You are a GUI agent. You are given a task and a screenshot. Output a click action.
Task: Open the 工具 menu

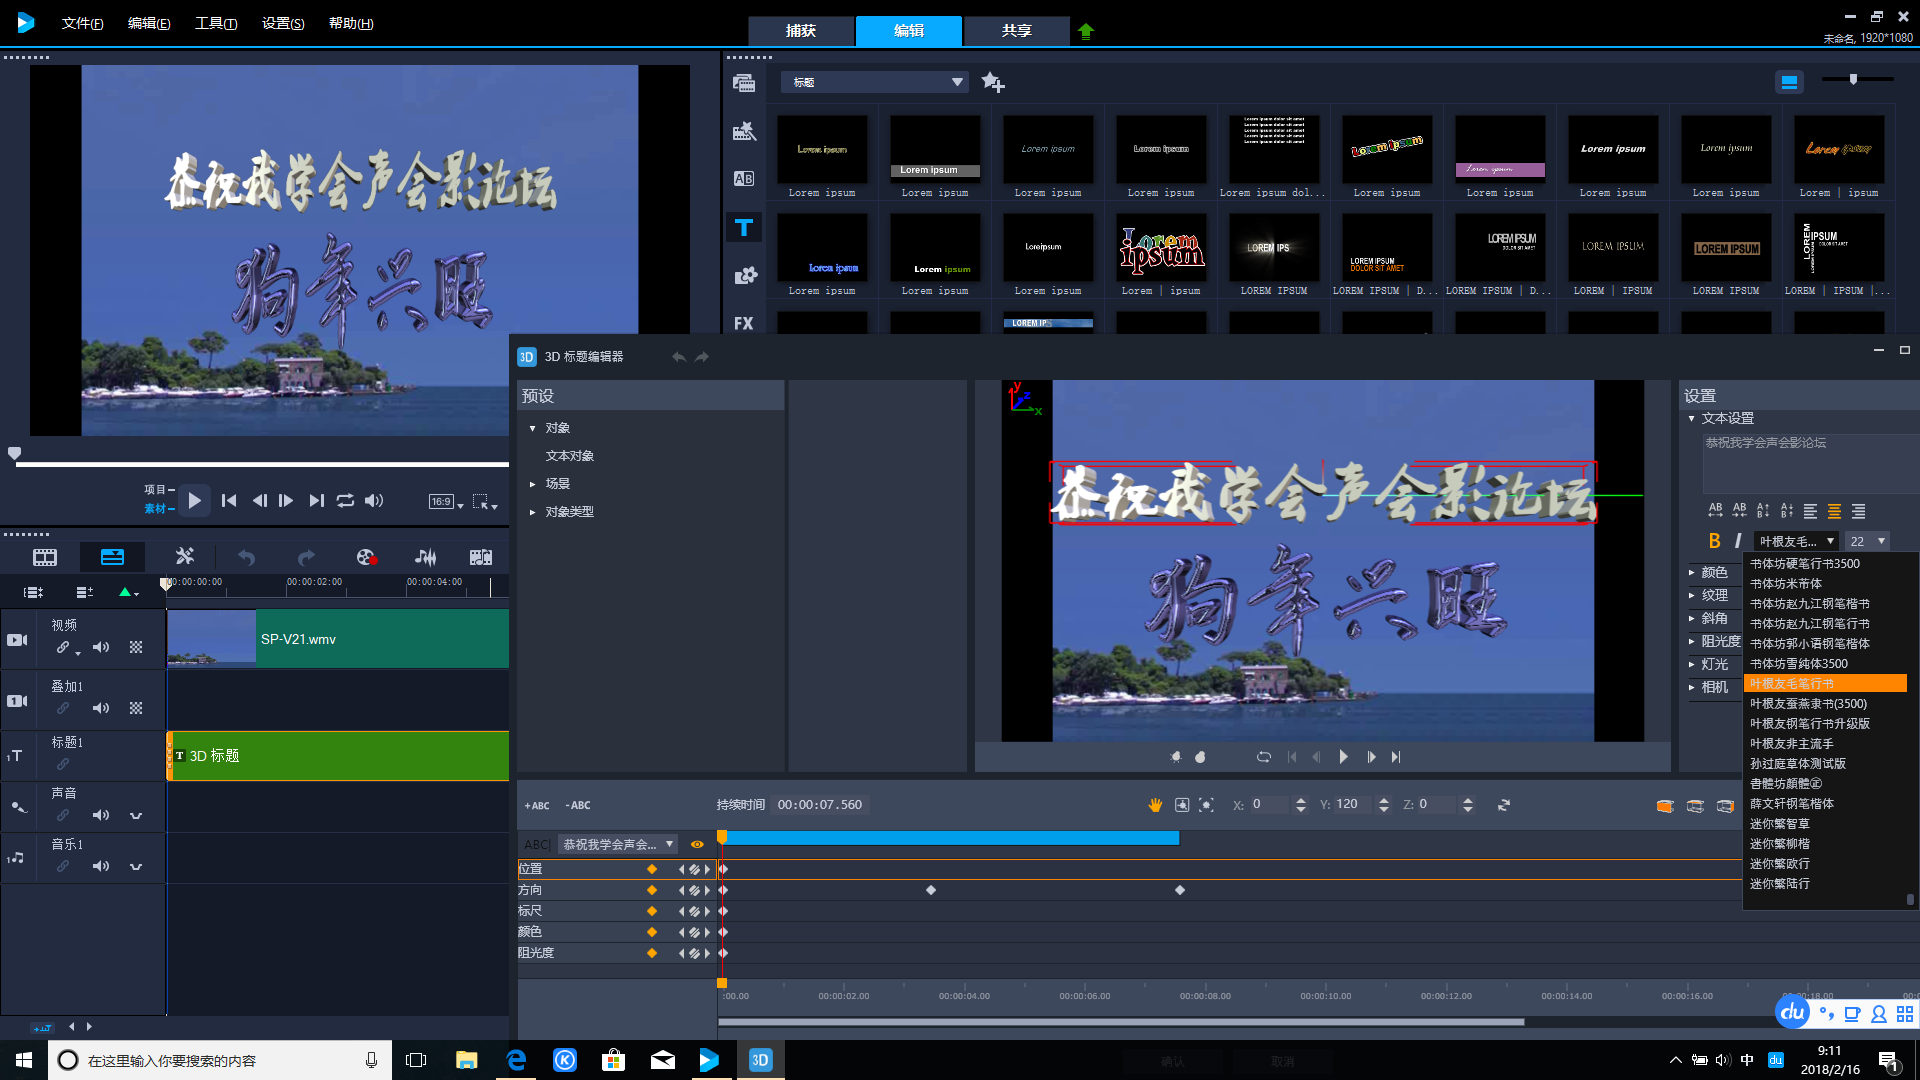pyautogui.click(x=215, y=23)
